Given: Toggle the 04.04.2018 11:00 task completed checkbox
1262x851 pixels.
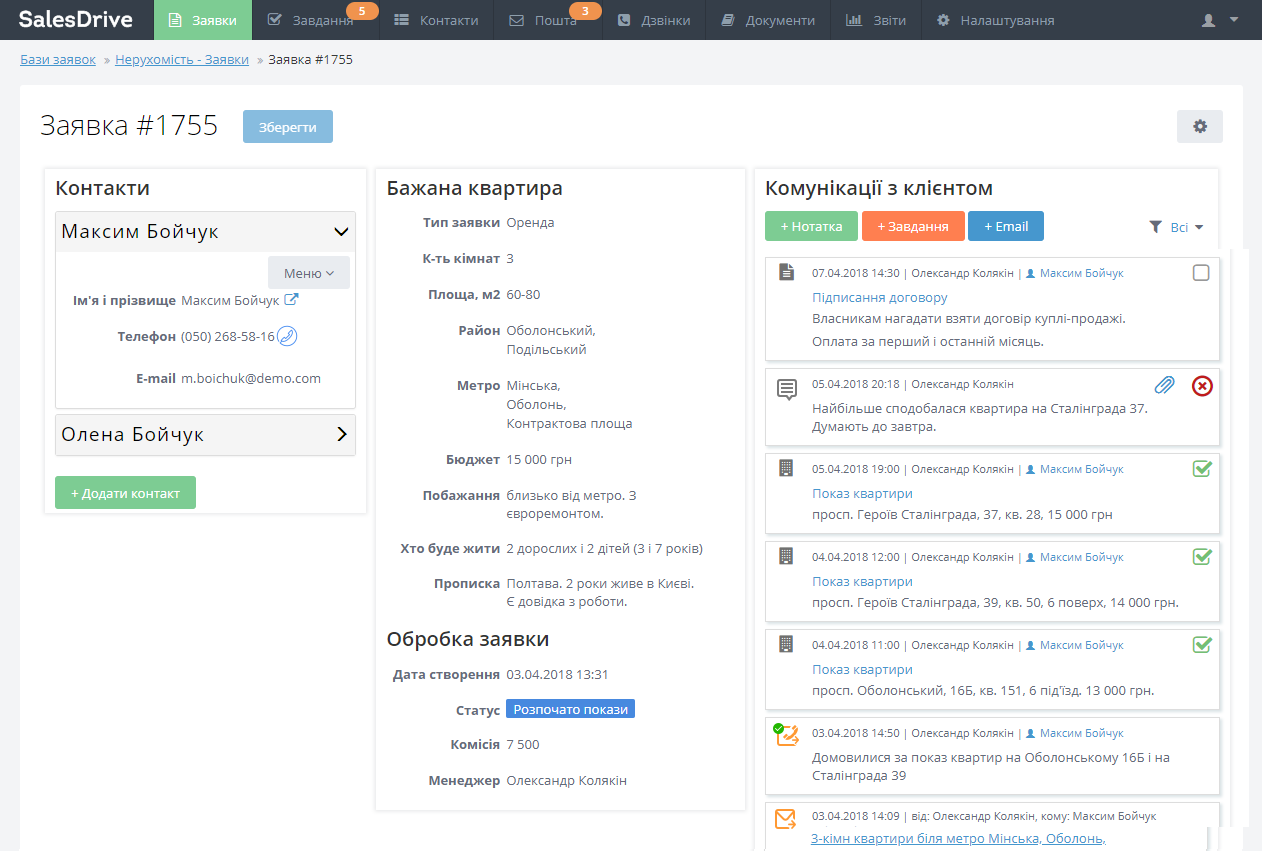Looking at the screenshot, I should pos(1201,645).
